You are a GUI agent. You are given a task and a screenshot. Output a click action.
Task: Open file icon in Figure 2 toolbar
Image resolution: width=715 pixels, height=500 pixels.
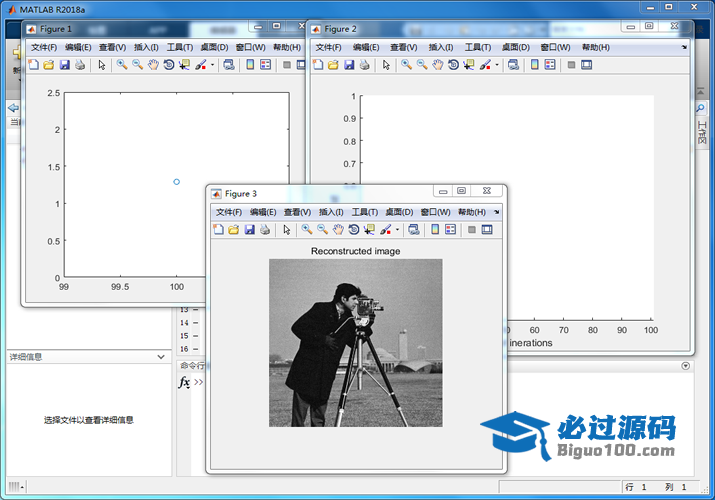(x=333, y=65)
